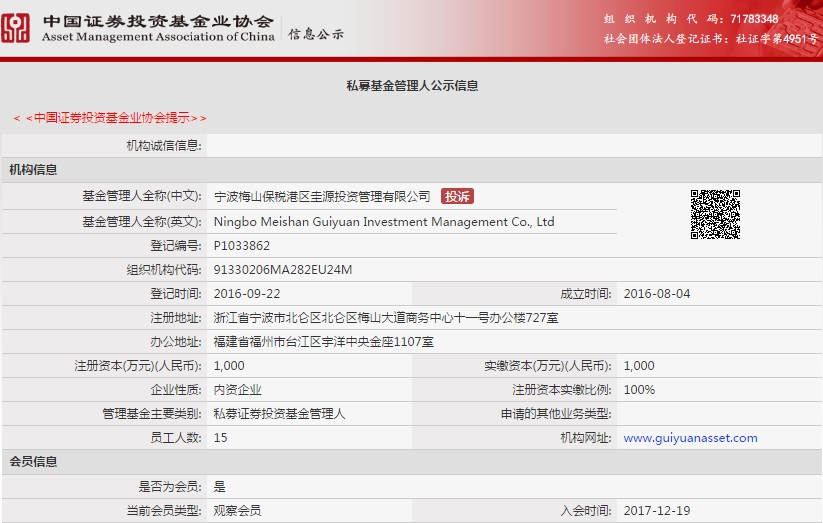Click the 登记编号 label

(176, 246)
